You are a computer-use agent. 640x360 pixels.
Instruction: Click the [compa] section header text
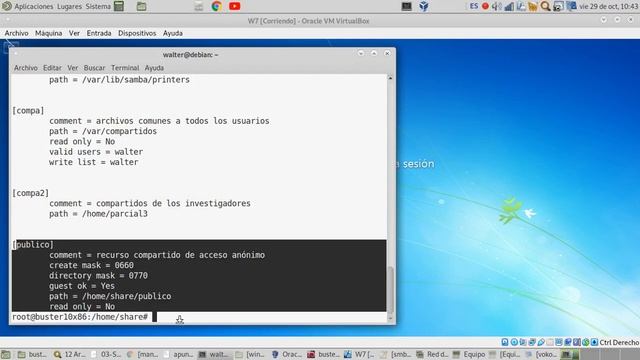coord(28,111)
